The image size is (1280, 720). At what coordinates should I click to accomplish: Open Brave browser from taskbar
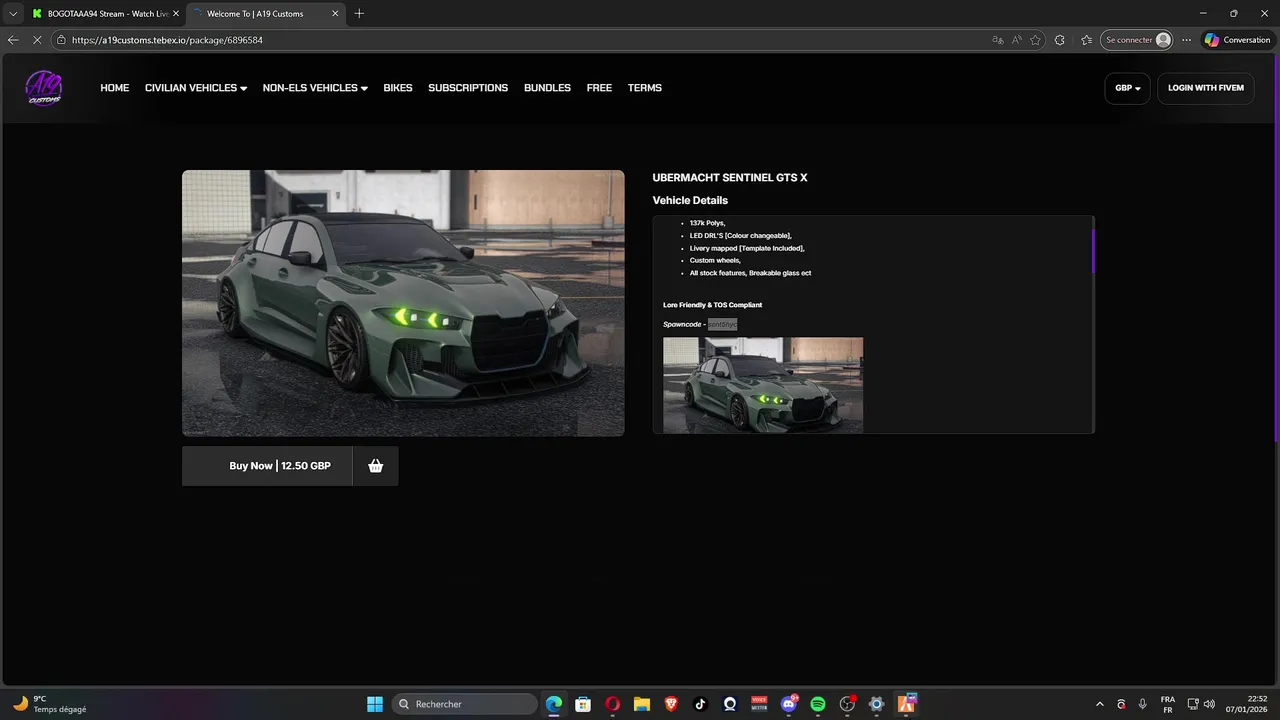[671, 704]
